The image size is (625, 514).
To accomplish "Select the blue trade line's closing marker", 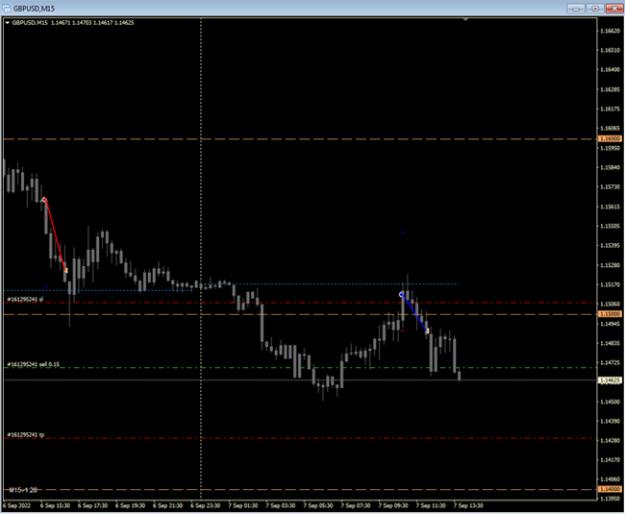I will point(427,331).
